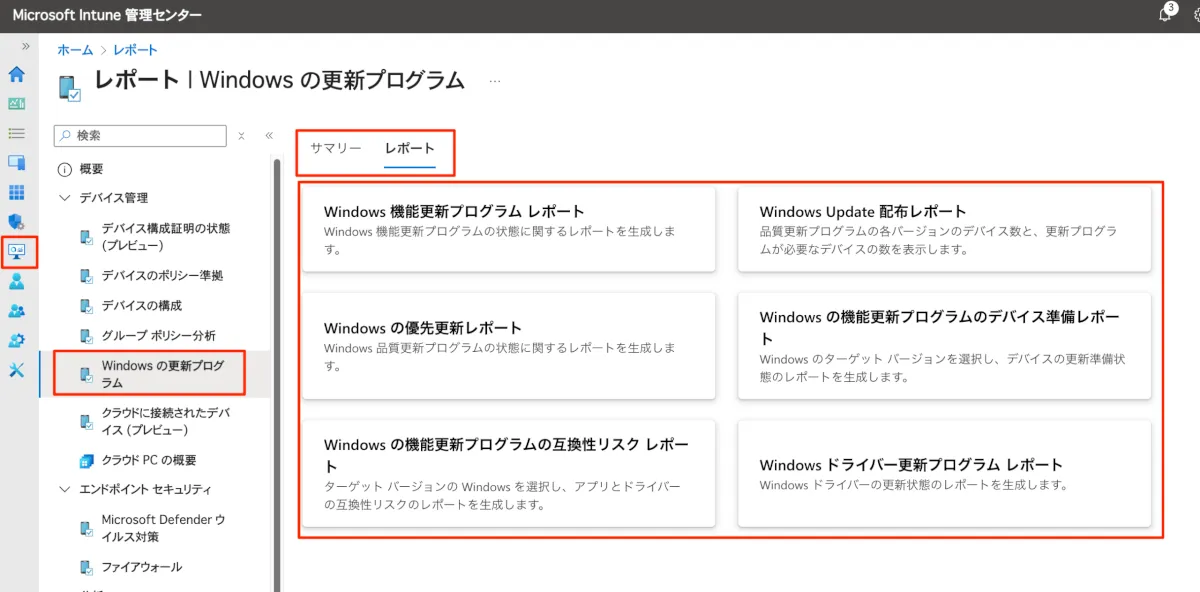1200x592 pixels.
Task: Open Groups icon in left rail
Action: [17, 310]
